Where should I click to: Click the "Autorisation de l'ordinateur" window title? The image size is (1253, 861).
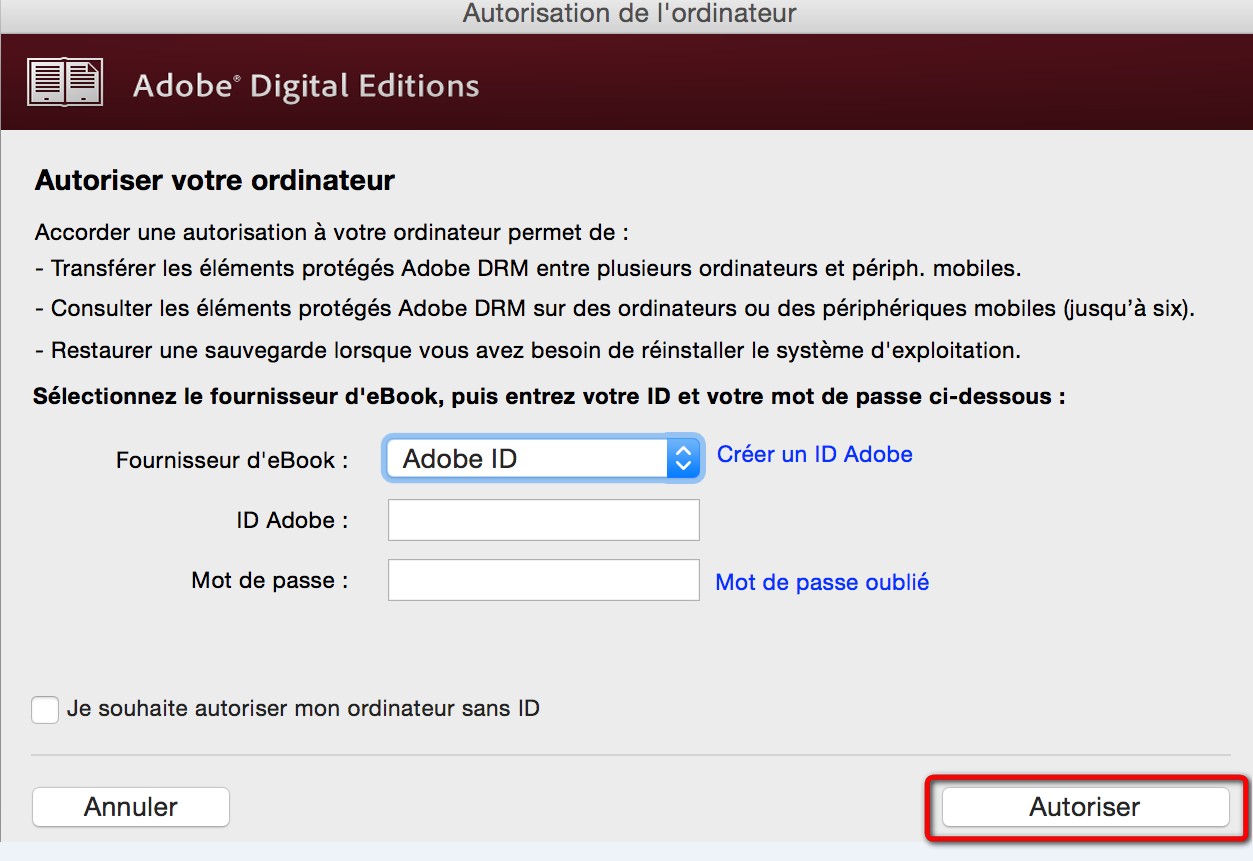click(x=629, y=14)
